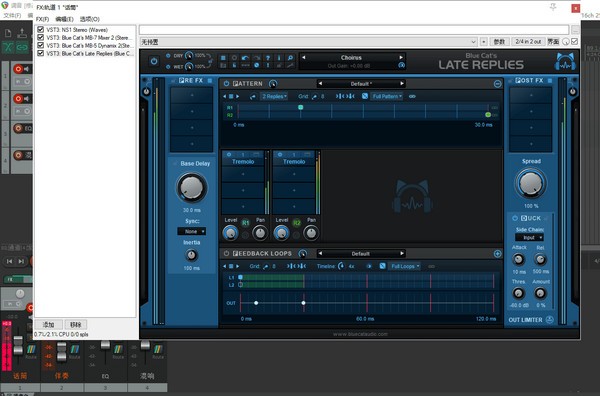This screenshot has height=396, width=600.
Task: Open the Side Chain Input dropdown
Action: [529, 238]
